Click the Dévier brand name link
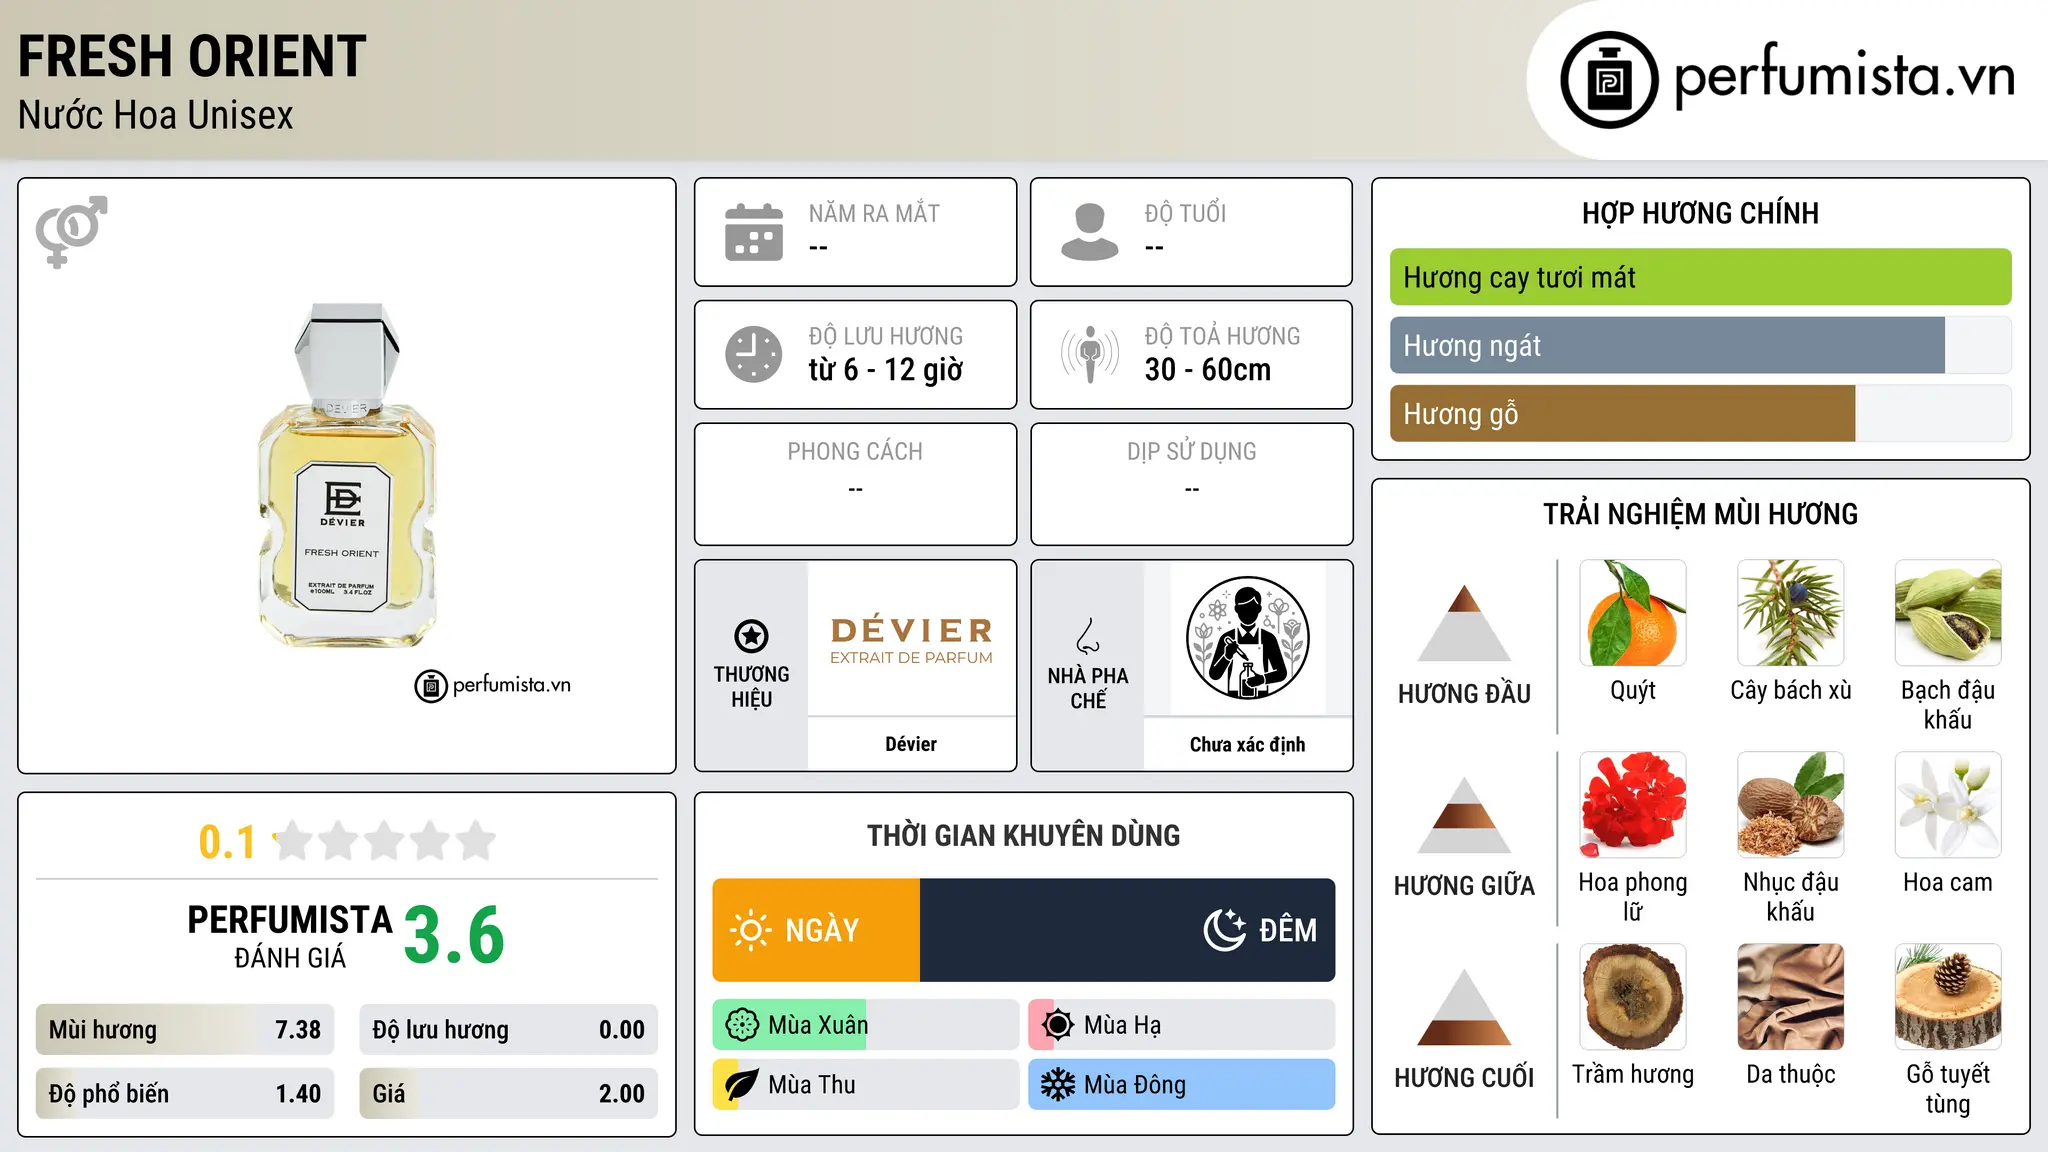Image resolution: width=2048 pixels, height=1152 pixels. [911, 744]
